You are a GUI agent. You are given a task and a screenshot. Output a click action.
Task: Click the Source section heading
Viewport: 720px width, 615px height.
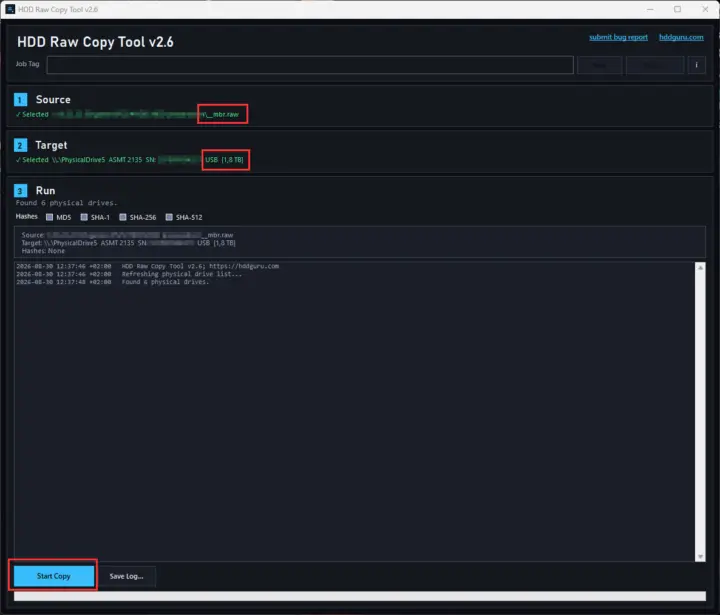53,100
